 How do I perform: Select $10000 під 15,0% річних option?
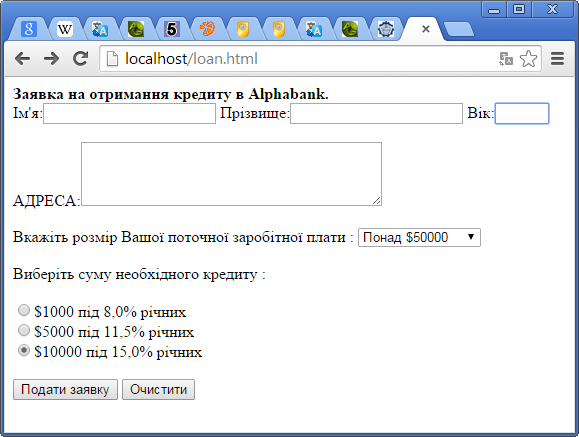24,350
